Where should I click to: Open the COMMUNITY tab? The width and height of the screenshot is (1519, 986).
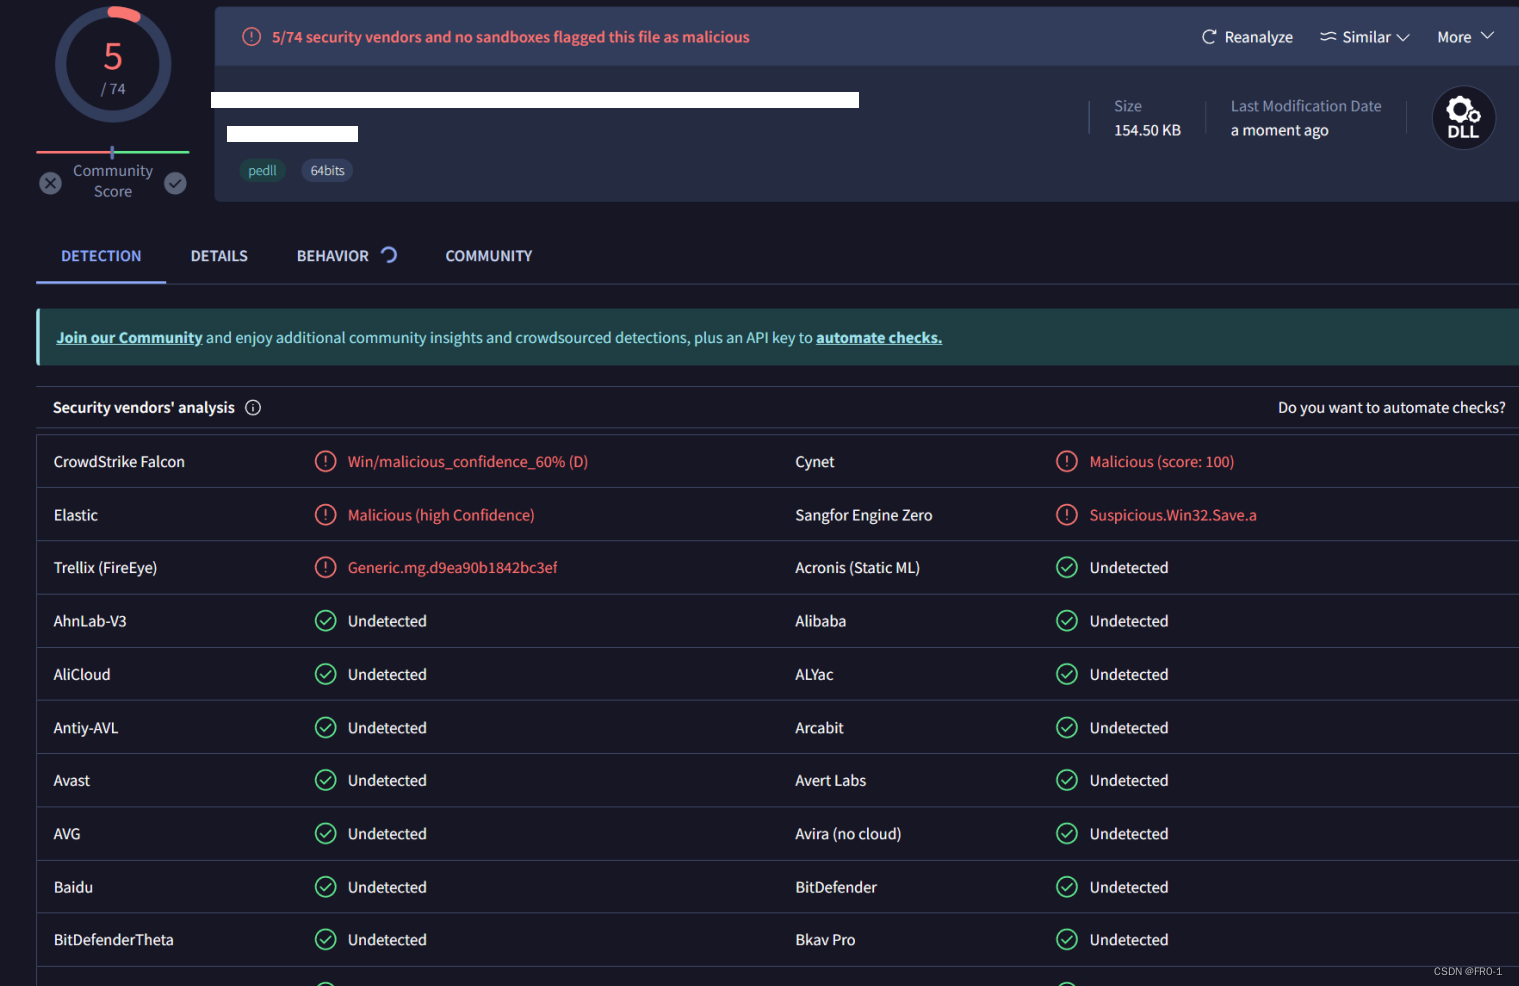point(489,256)
